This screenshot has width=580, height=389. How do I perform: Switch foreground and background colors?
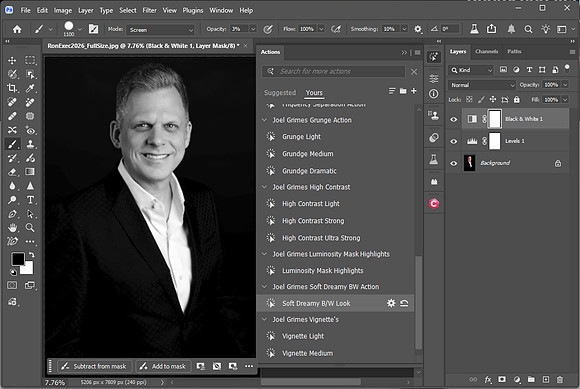[x=32, y=255]
